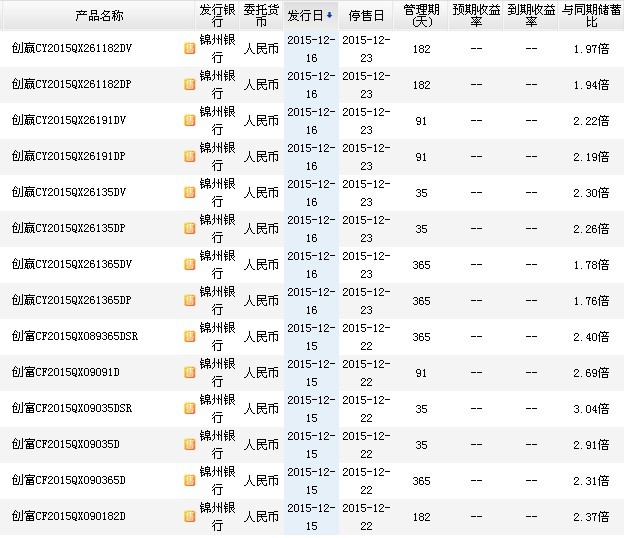The image size is (624, 538).
Task: Click management period 365 for 创富CF2015QX090365D
Action: coord(421,481)
